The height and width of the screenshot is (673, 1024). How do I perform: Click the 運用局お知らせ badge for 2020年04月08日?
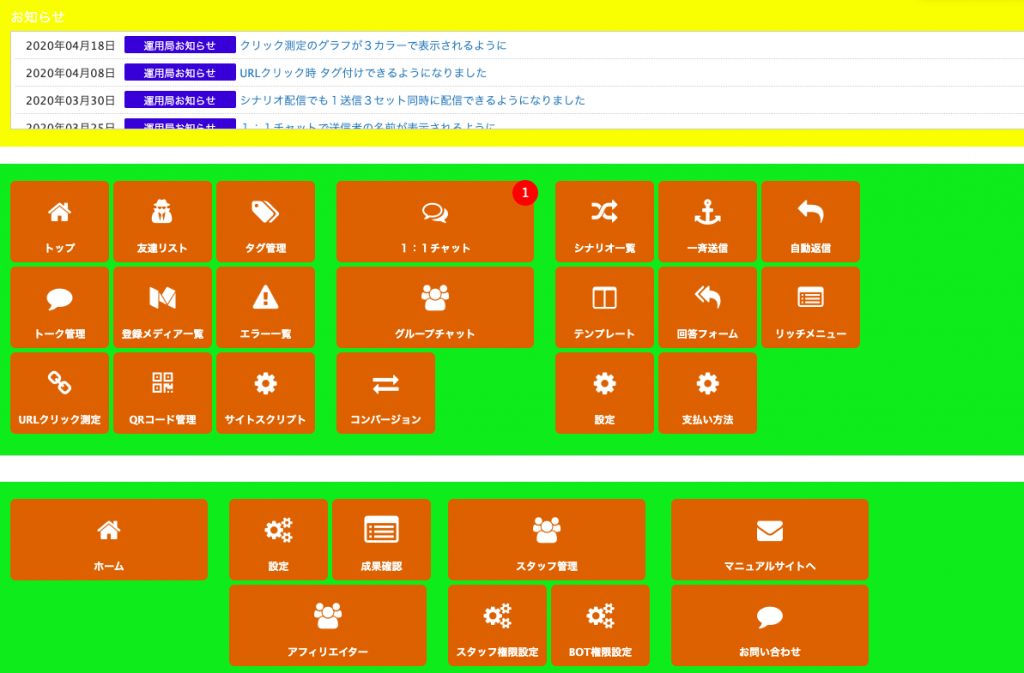[180, 72]
